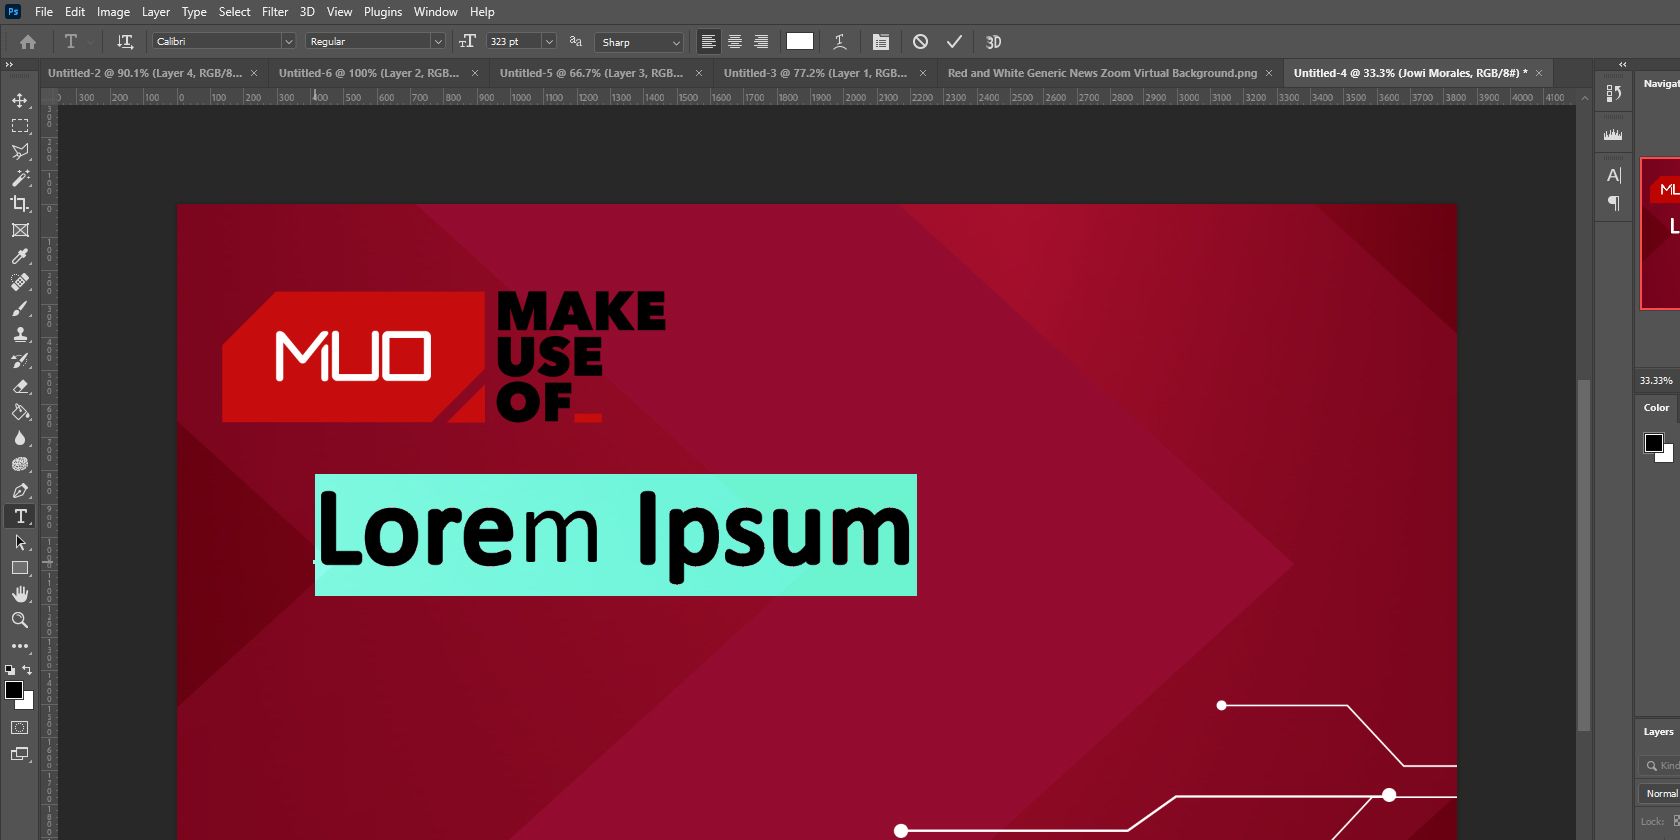1680x840 pixels.
Task: Switch to Red and White Generic News tab
Action: pyautogui.click(x=1102, y=73)
